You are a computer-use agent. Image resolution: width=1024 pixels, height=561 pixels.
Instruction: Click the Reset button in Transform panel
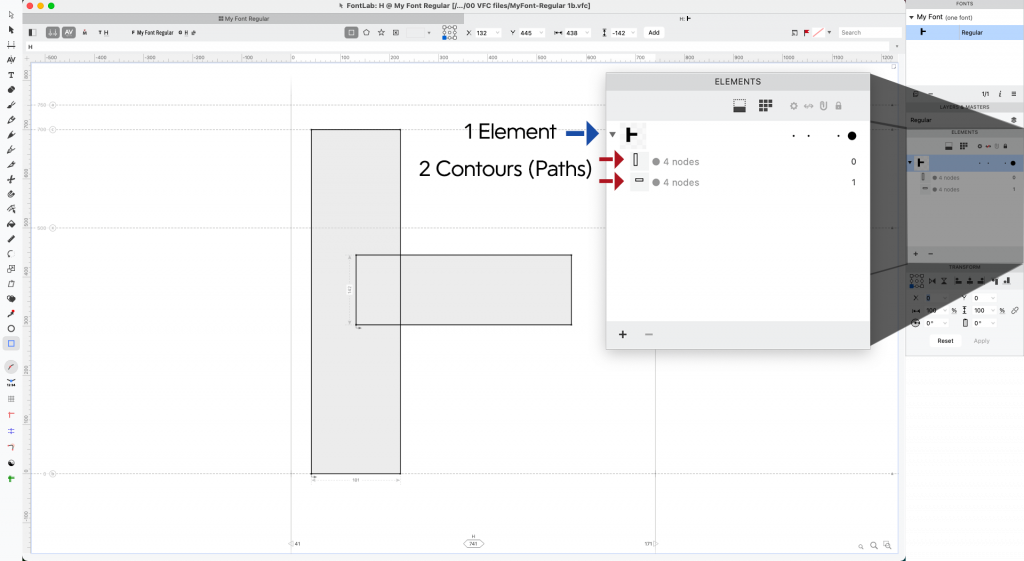click(945, 341)
